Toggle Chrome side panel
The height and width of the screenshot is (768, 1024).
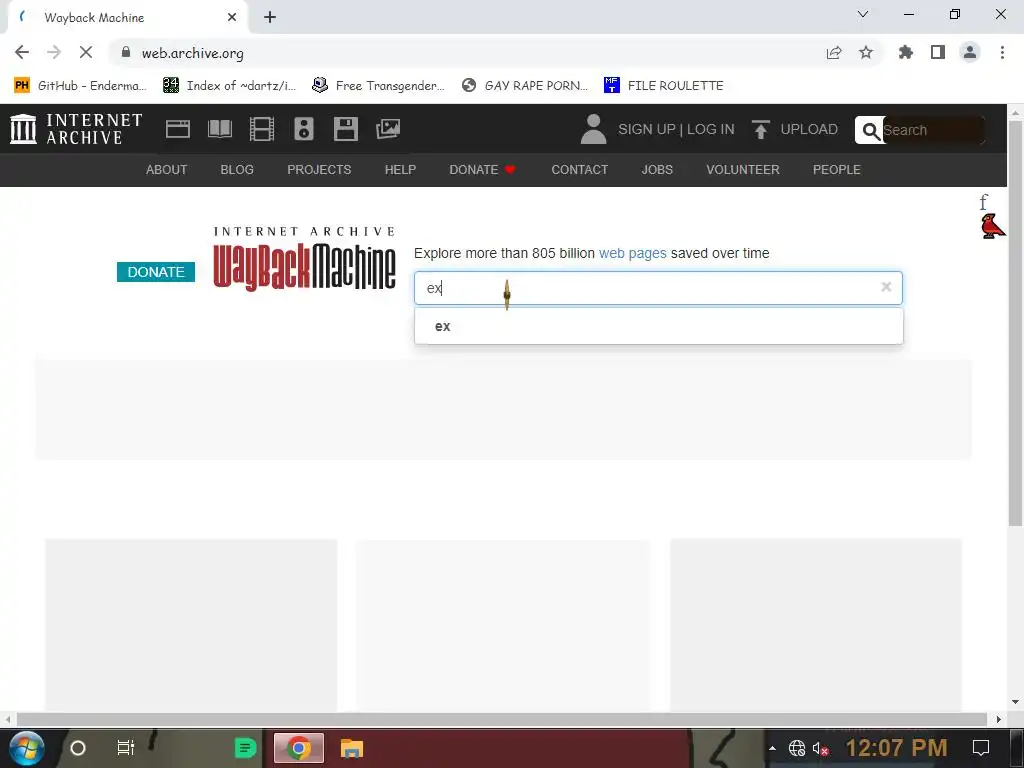[x=938, y=52]
